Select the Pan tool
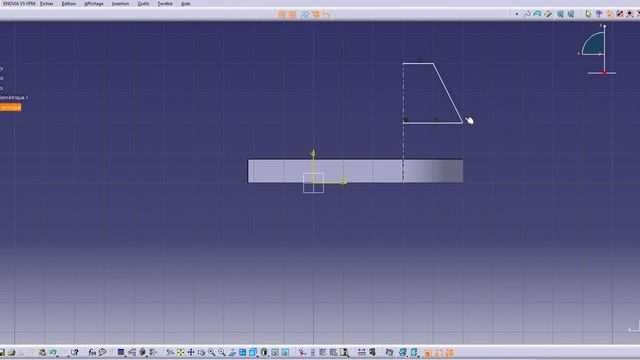The height and width of the screenshot is (360, 640). tap(191, 352)
